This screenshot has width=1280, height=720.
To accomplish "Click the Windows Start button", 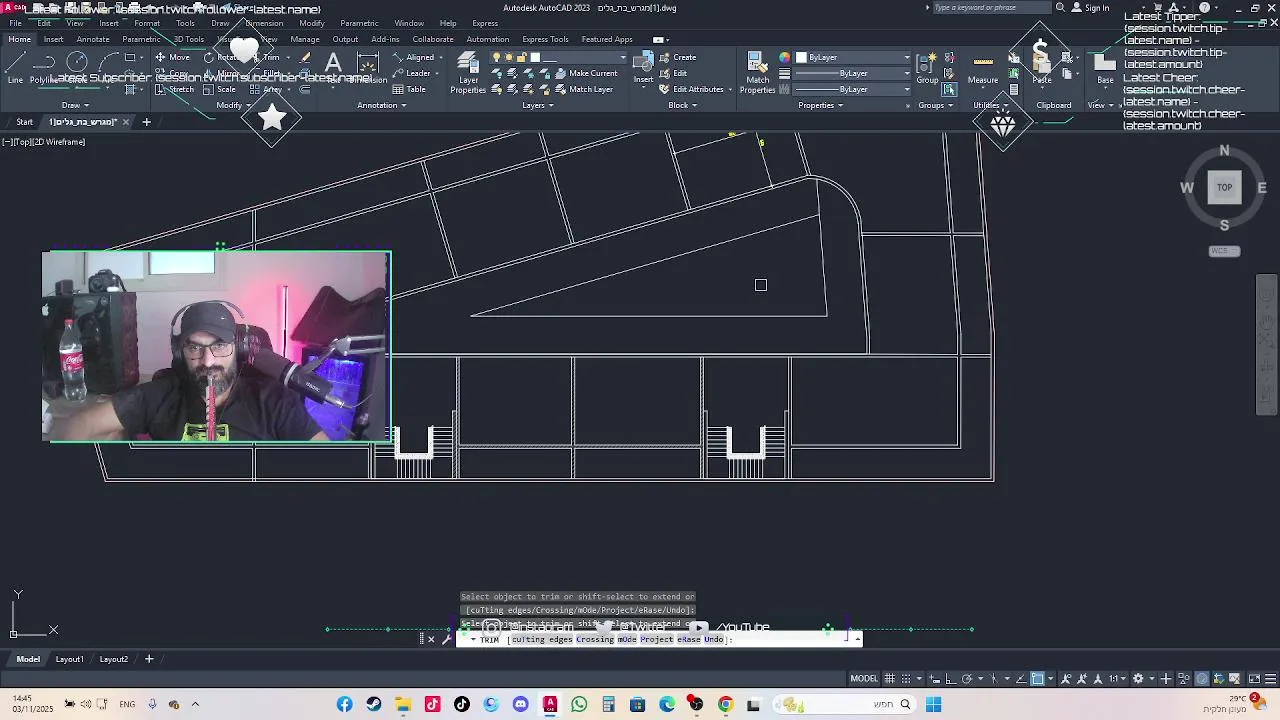I will click(x=933, y=705).
